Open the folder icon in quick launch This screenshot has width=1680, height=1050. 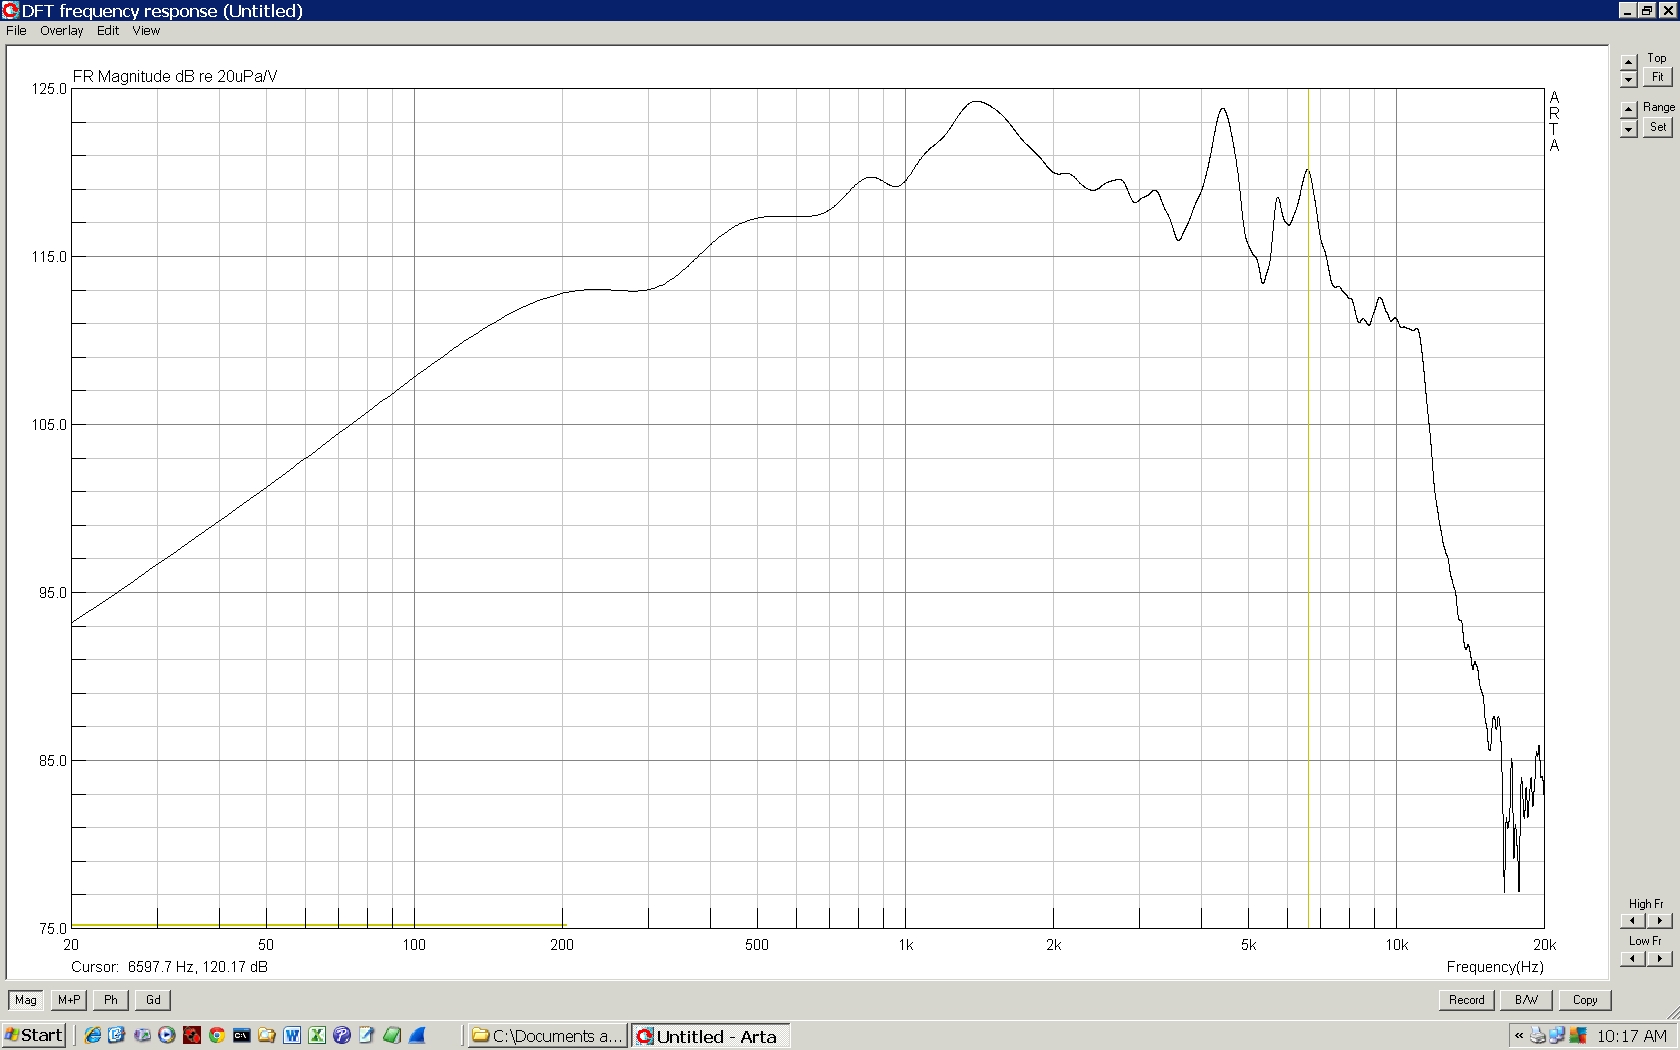(267, 1036)
